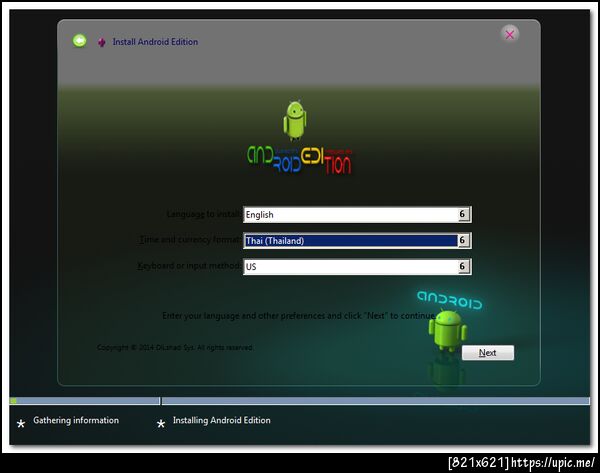Screen dimensions: 600x473
Task: Close the installer with the pink X
Action: point(509,34)
